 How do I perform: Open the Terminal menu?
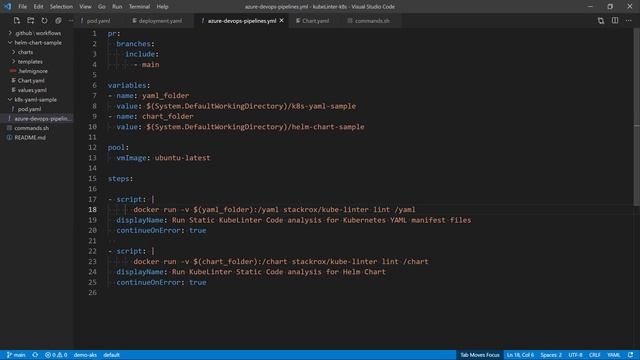139,7
